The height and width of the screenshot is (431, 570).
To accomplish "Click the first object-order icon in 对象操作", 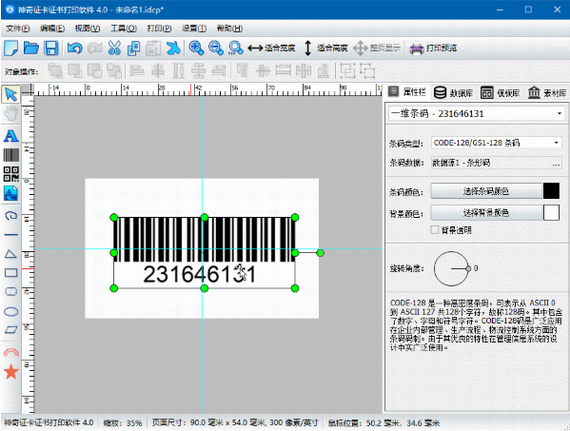I will 55,71.
